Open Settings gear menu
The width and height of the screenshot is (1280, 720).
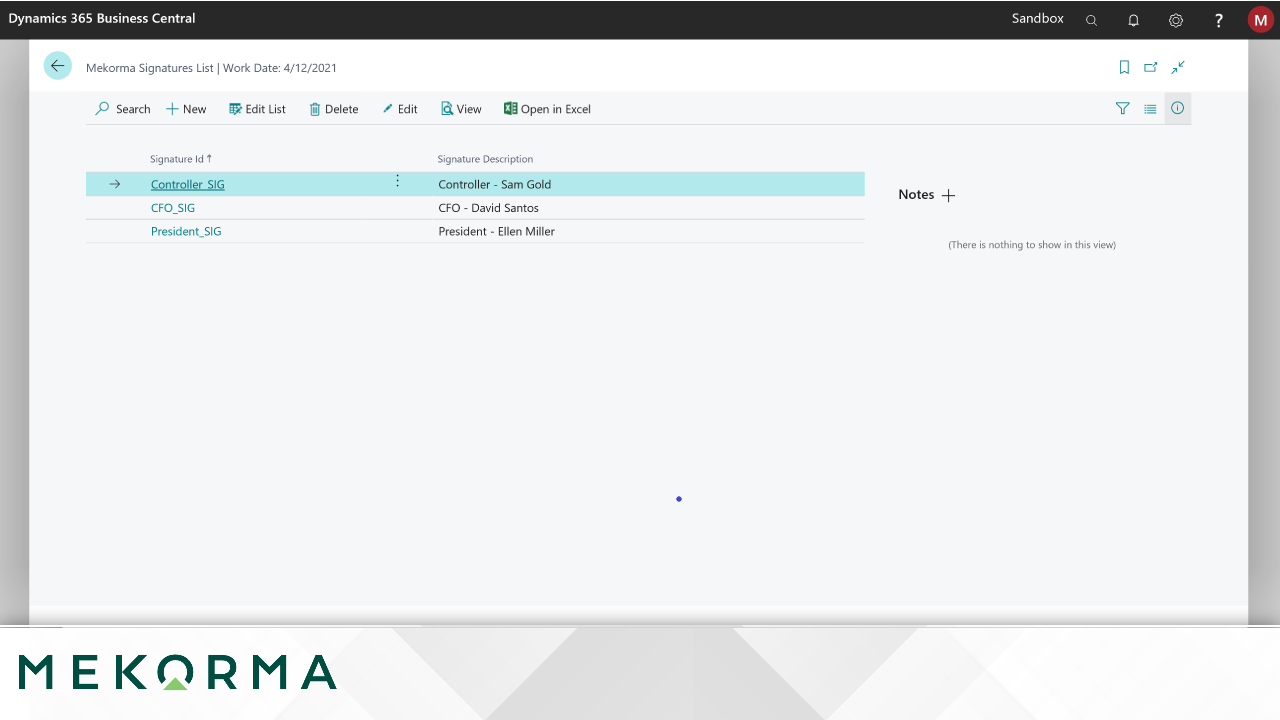(x=1176, y=20)
